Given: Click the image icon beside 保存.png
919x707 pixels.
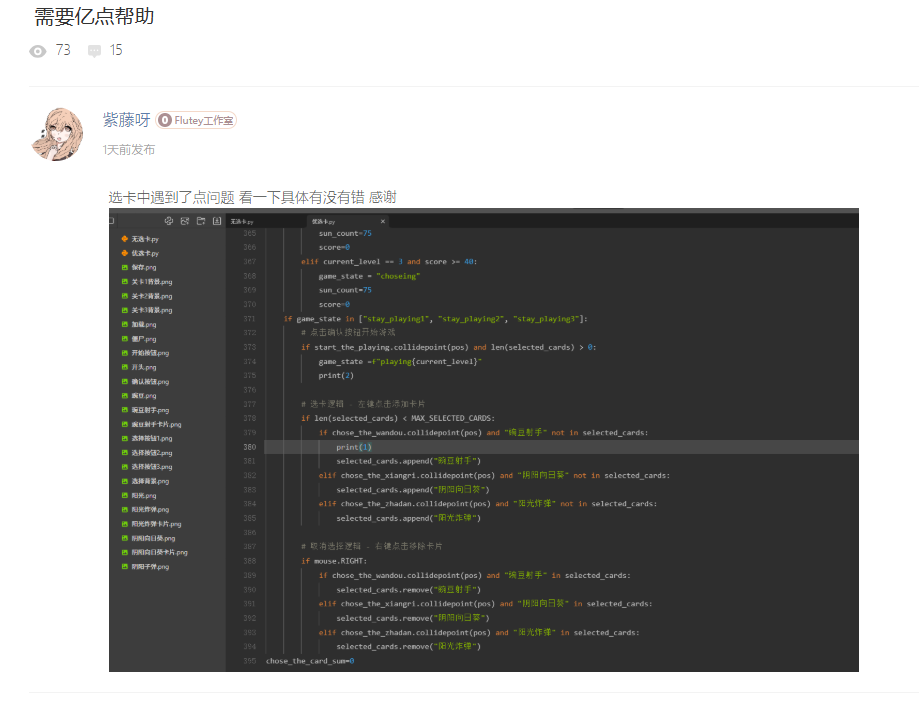Looking at the screenshot, I should [124, 268].
